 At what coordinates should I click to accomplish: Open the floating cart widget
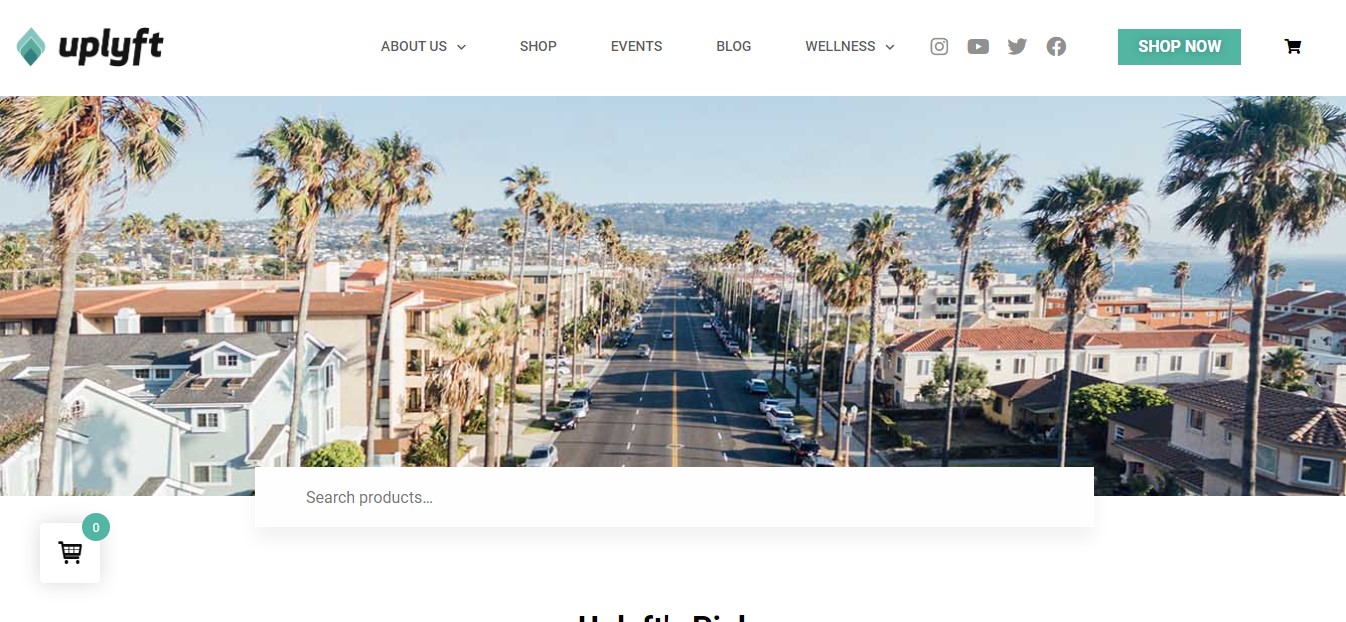(70, 552)
